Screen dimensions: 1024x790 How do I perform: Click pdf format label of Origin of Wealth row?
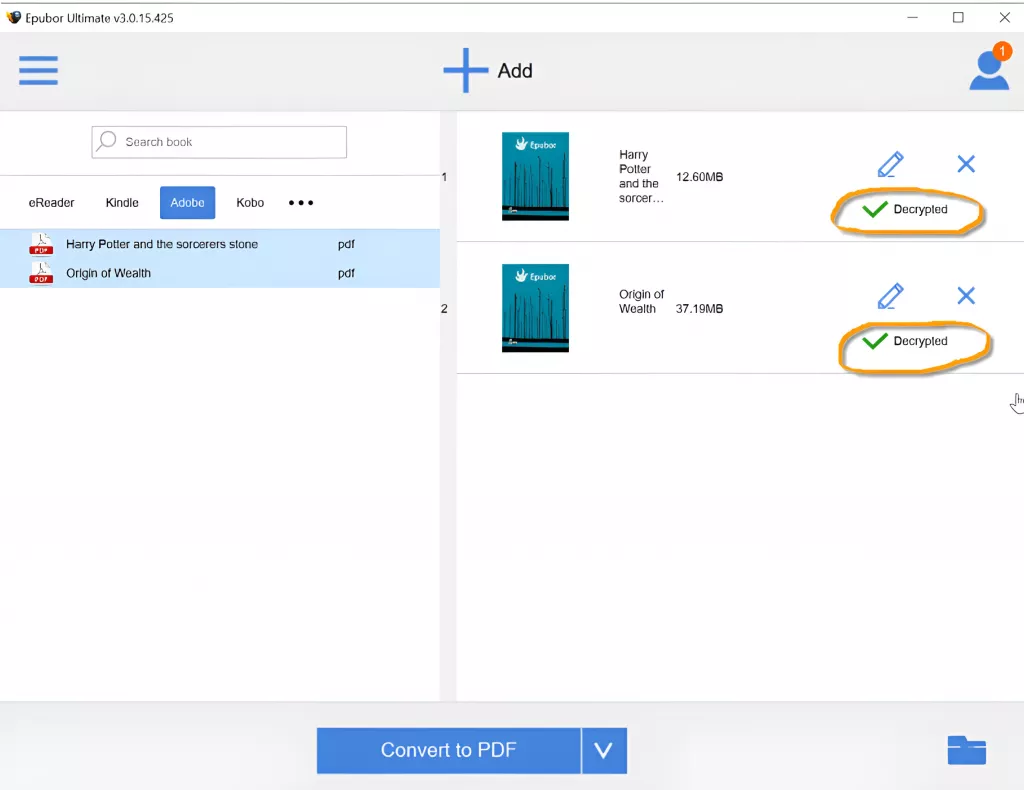pyautogui.click(x=346, y=273)
